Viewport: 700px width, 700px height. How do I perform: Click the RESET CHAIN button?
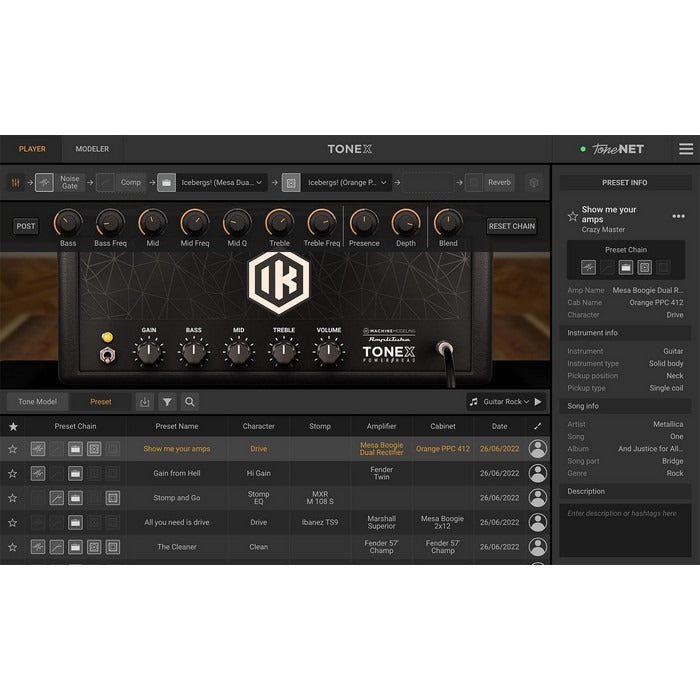point(512,226)
